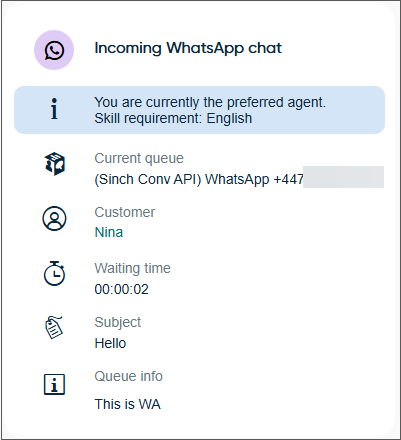Click the Current queue label

pos(139,158)
